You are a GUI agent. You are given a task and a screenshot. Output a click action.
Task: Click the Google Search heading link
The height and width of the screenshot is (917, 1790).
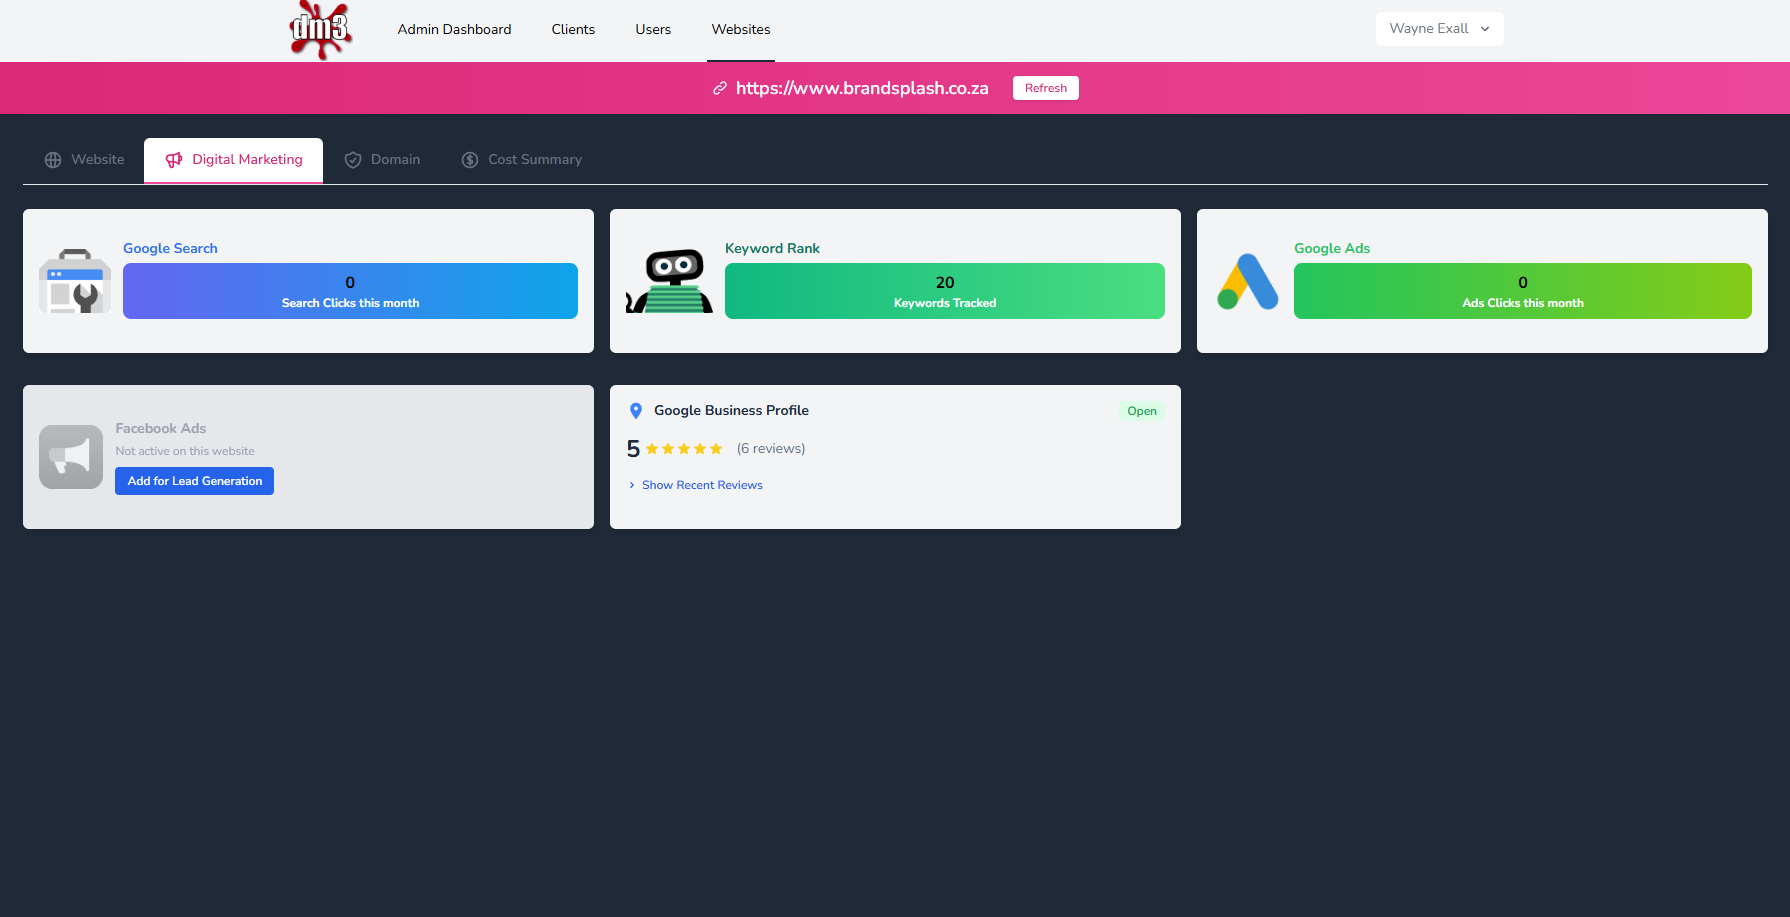pos(170,248)
